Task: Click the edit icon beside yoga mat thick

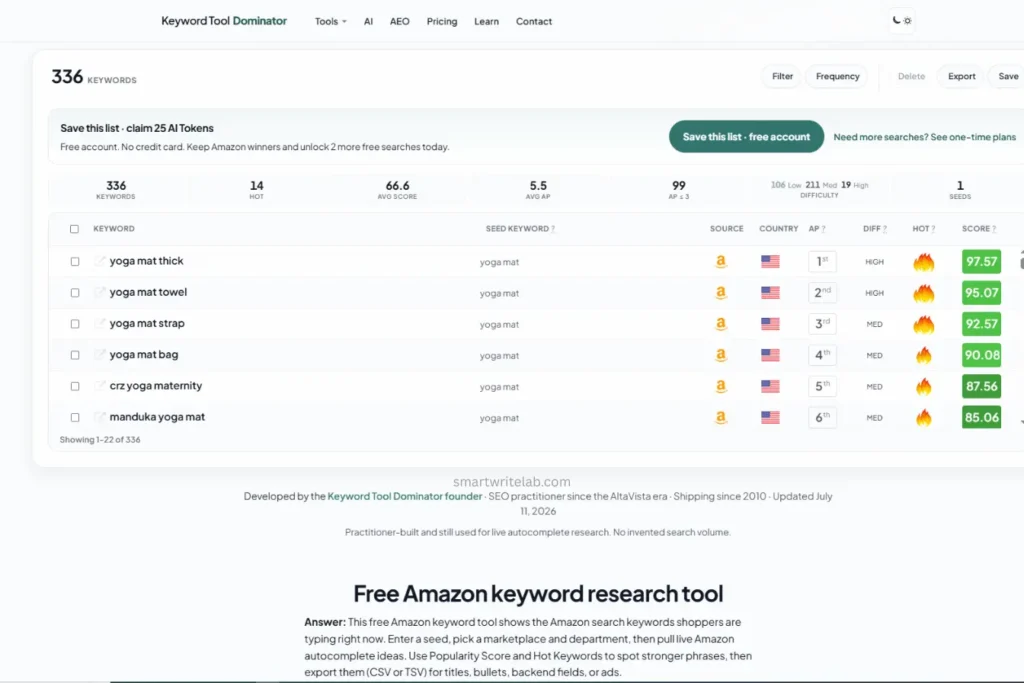Action: pyautogui.click(x=99, y=261)
